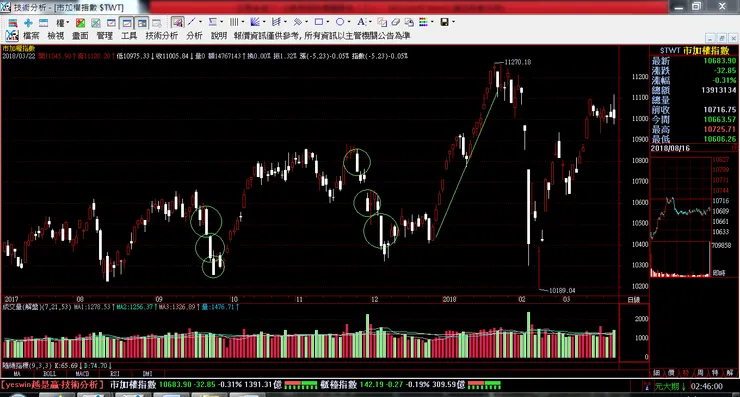Click the grayed-out window search icon
Viewport: 740px width, 397px height.
[157, 23]
